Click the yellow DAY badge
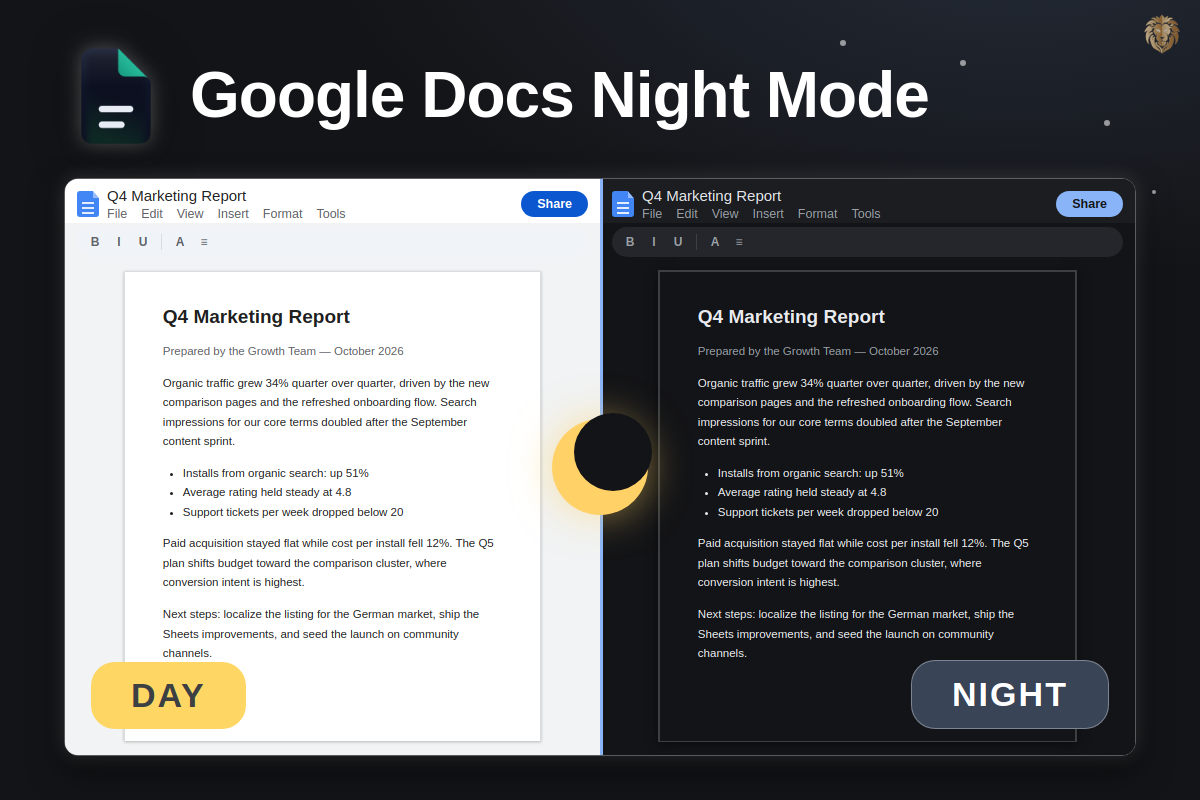1200x800 pixels. coord(168,695)
